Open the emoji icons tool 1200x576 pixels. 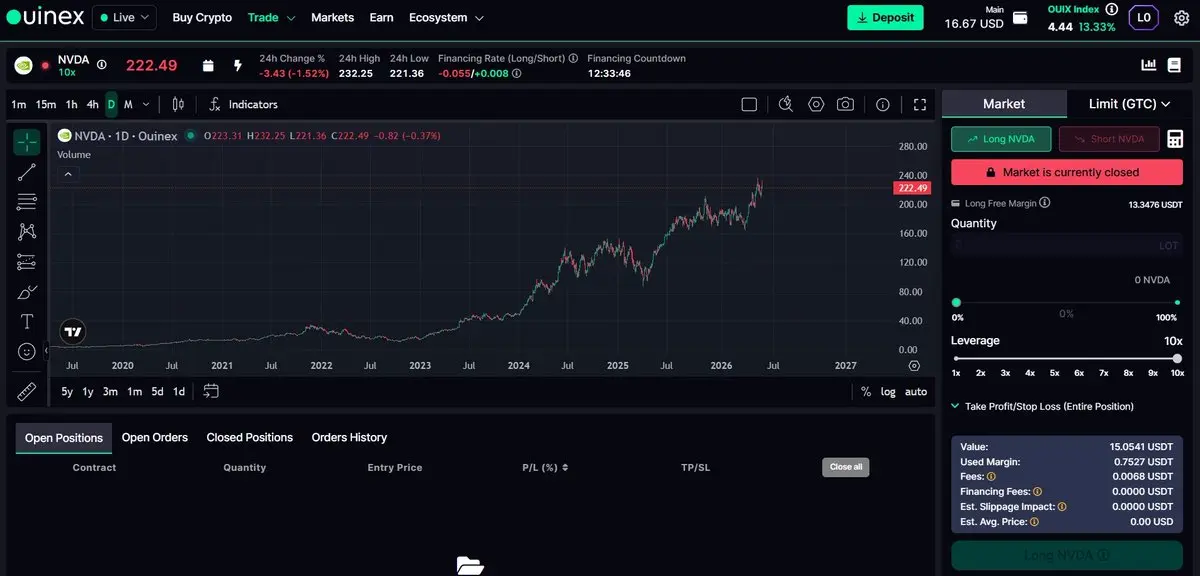[27, 352]
